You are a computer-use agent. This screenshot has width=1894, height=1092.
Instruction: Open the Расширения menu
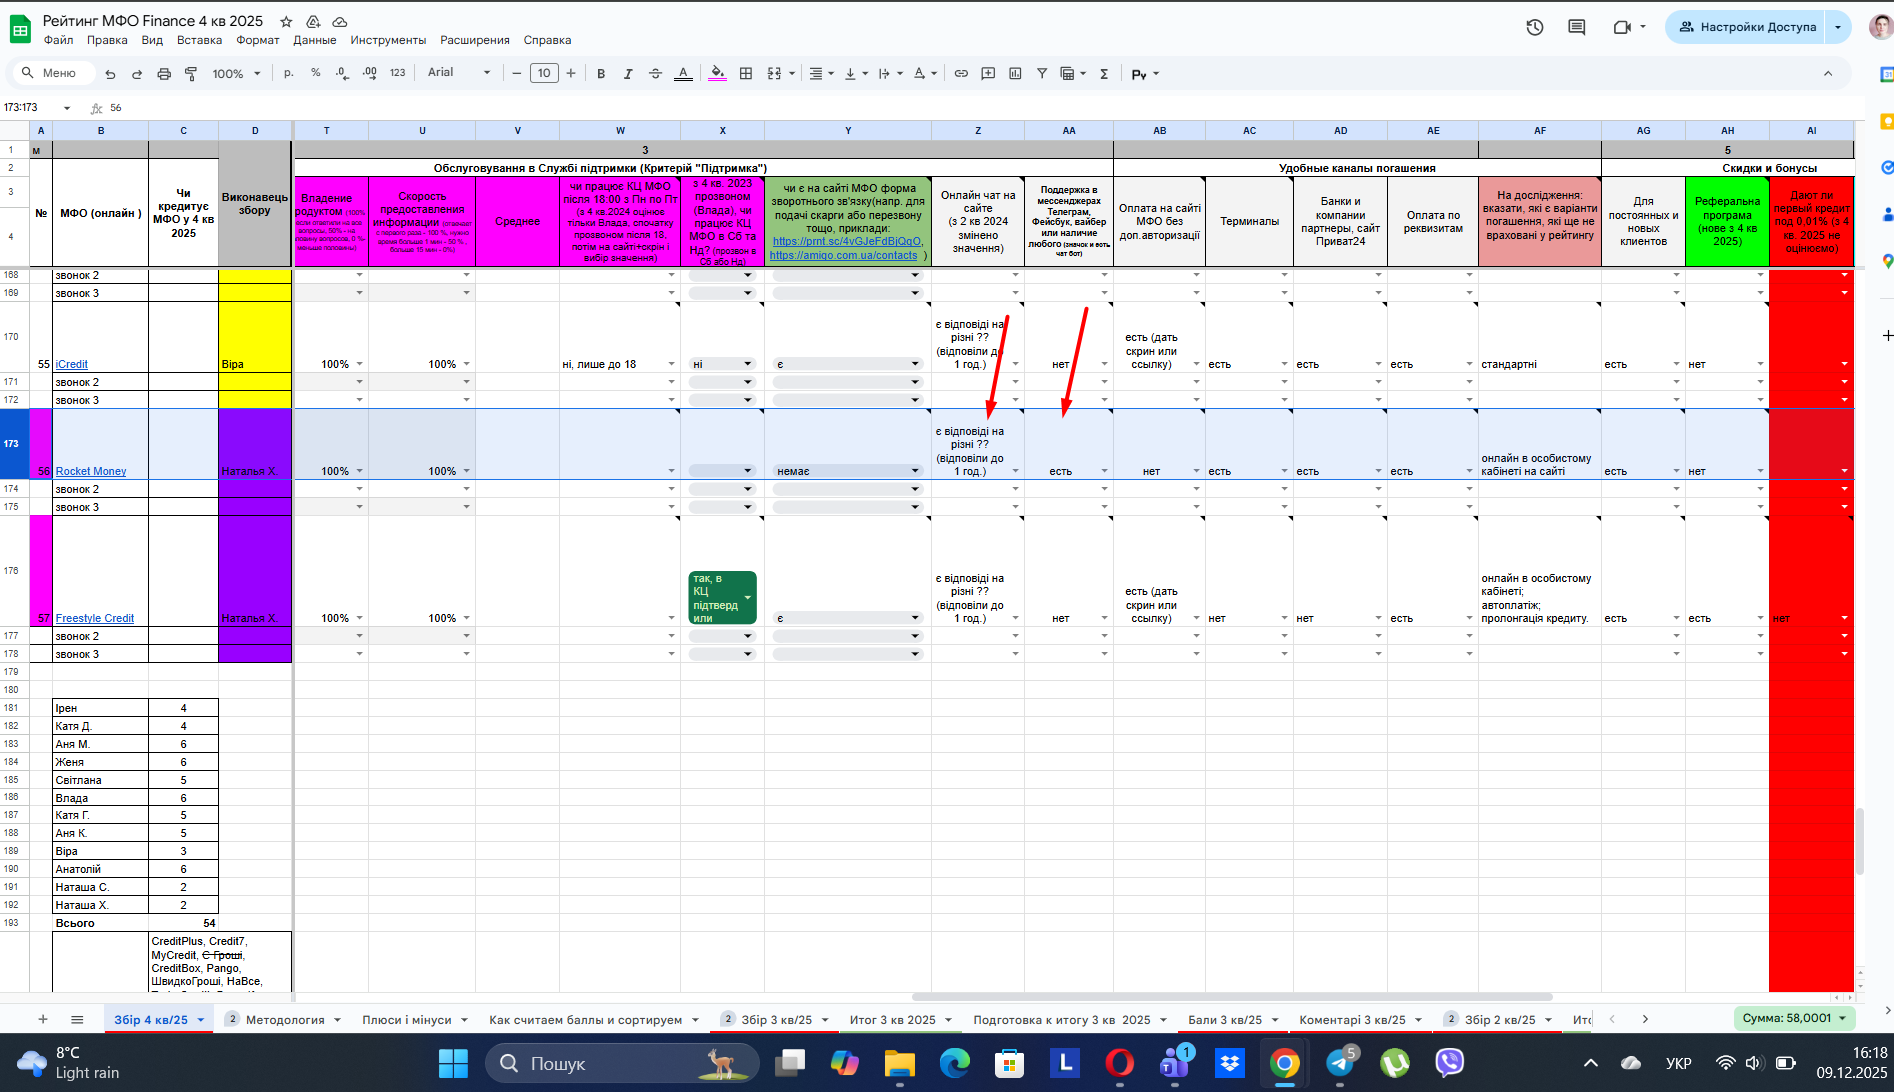click(x=475, y=40)
